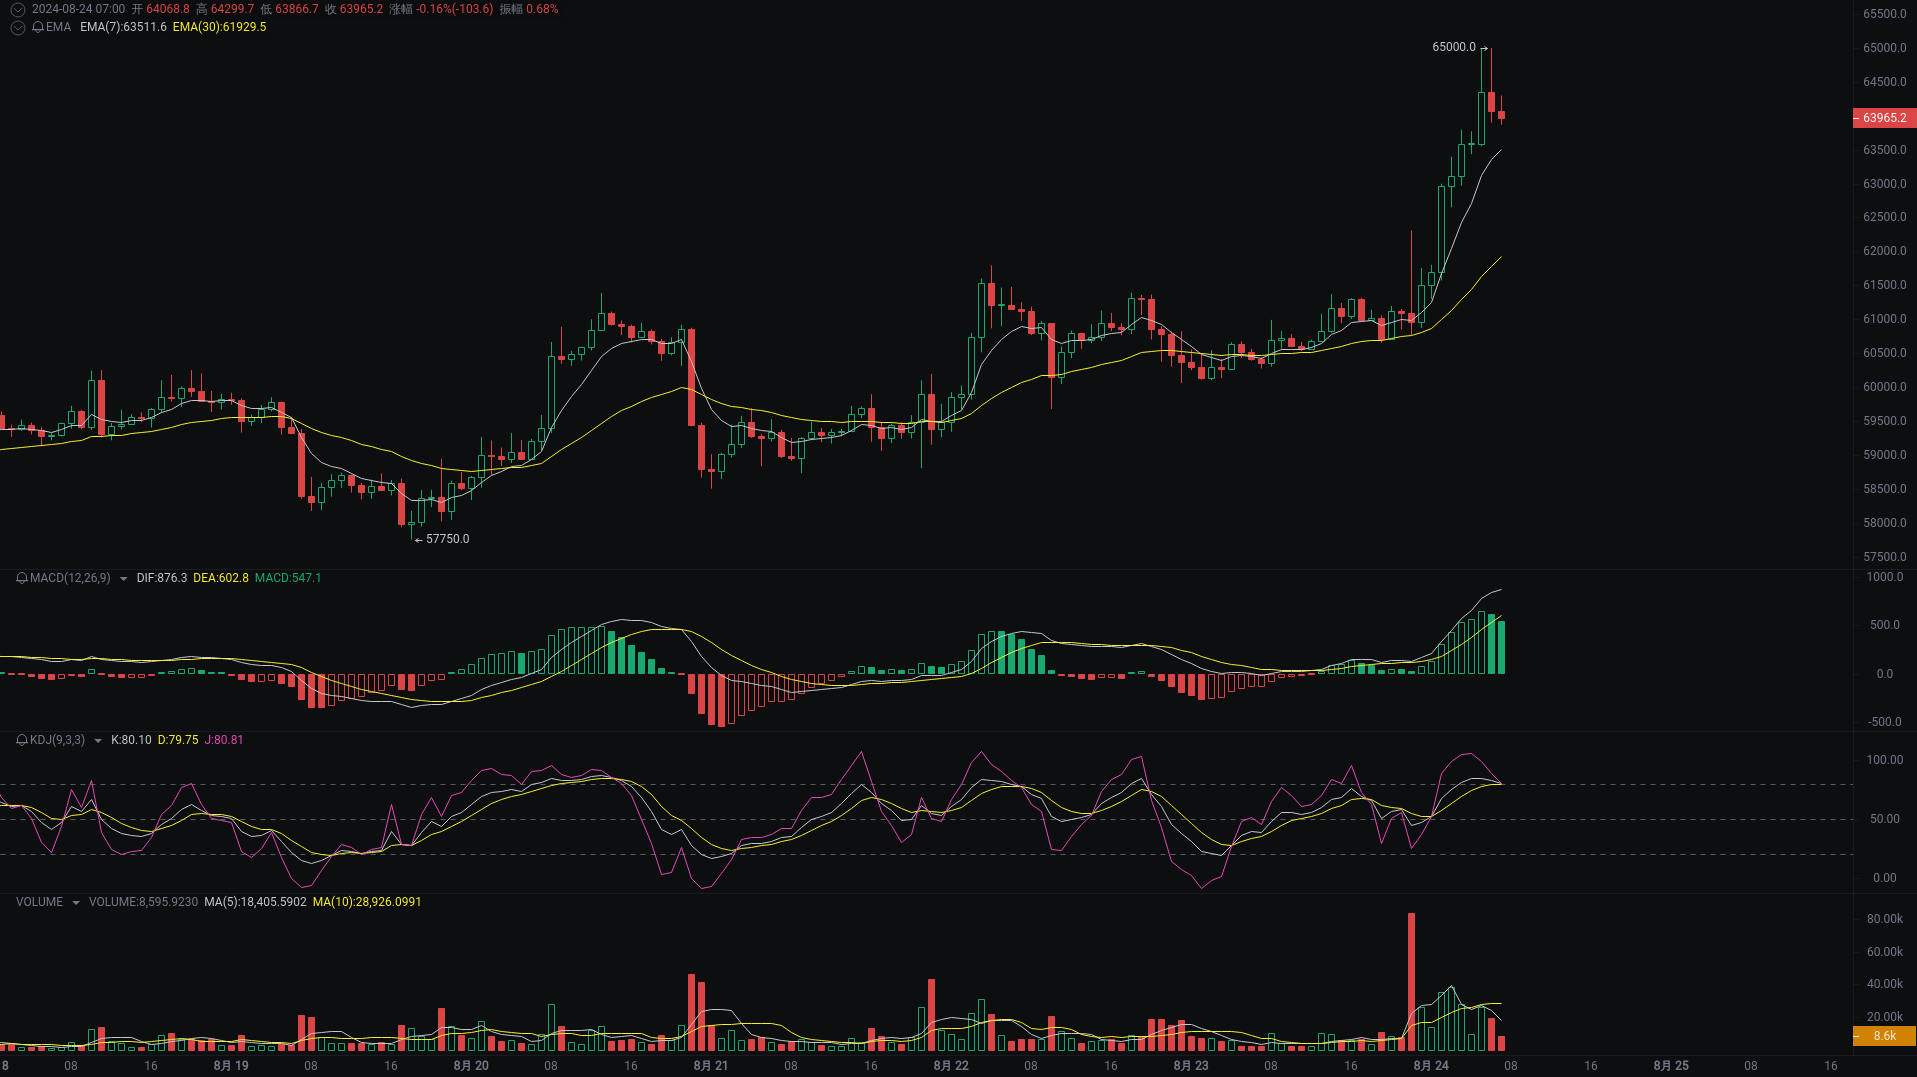Click the 8月 20 axis date label
The width and height of the screenshot is (1917, 1077).
(x=471, y=1066)
